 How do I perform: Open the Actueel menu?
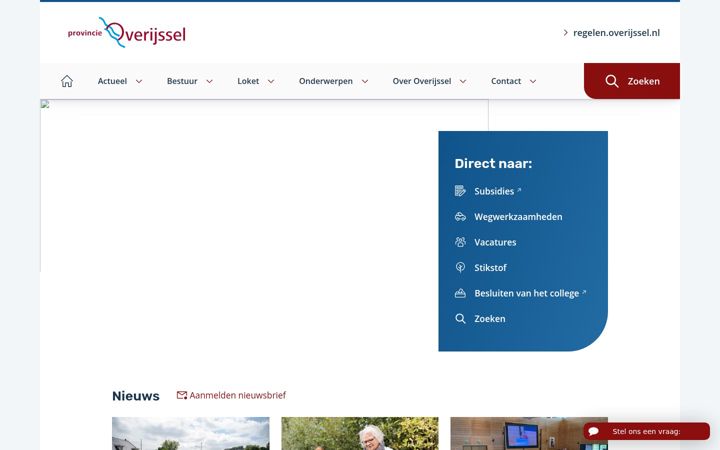click(112, 81)
